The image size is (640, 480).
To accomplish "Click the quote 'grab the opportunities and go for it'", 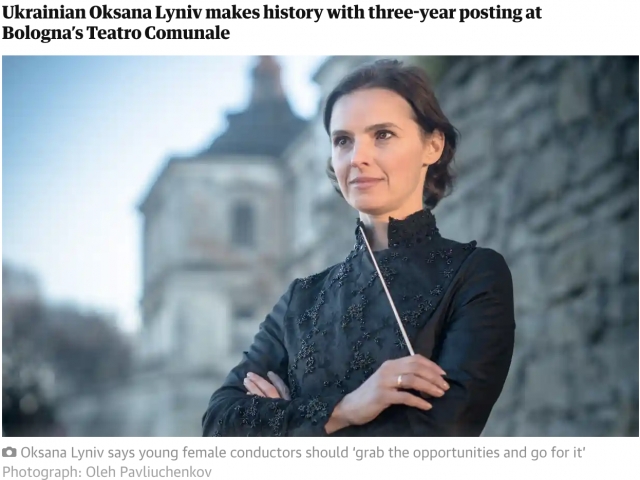I will (x=469, y=453).
